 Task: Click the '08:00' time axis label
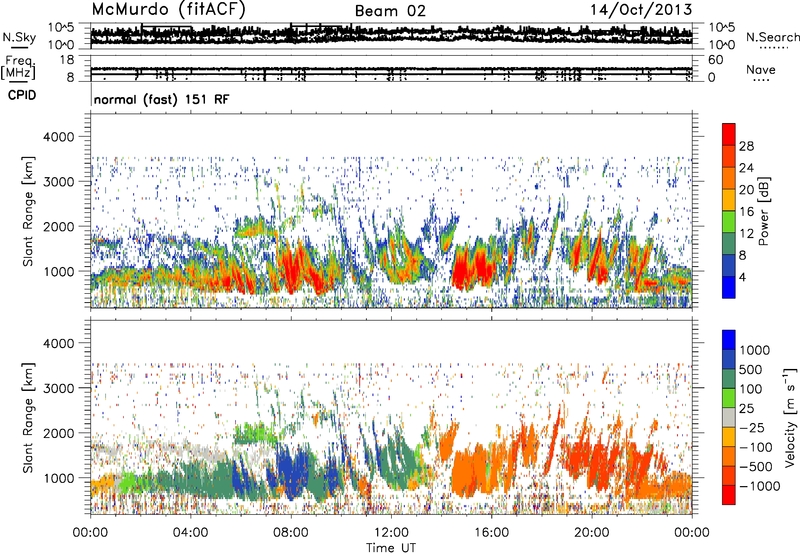tap(291, 533)
